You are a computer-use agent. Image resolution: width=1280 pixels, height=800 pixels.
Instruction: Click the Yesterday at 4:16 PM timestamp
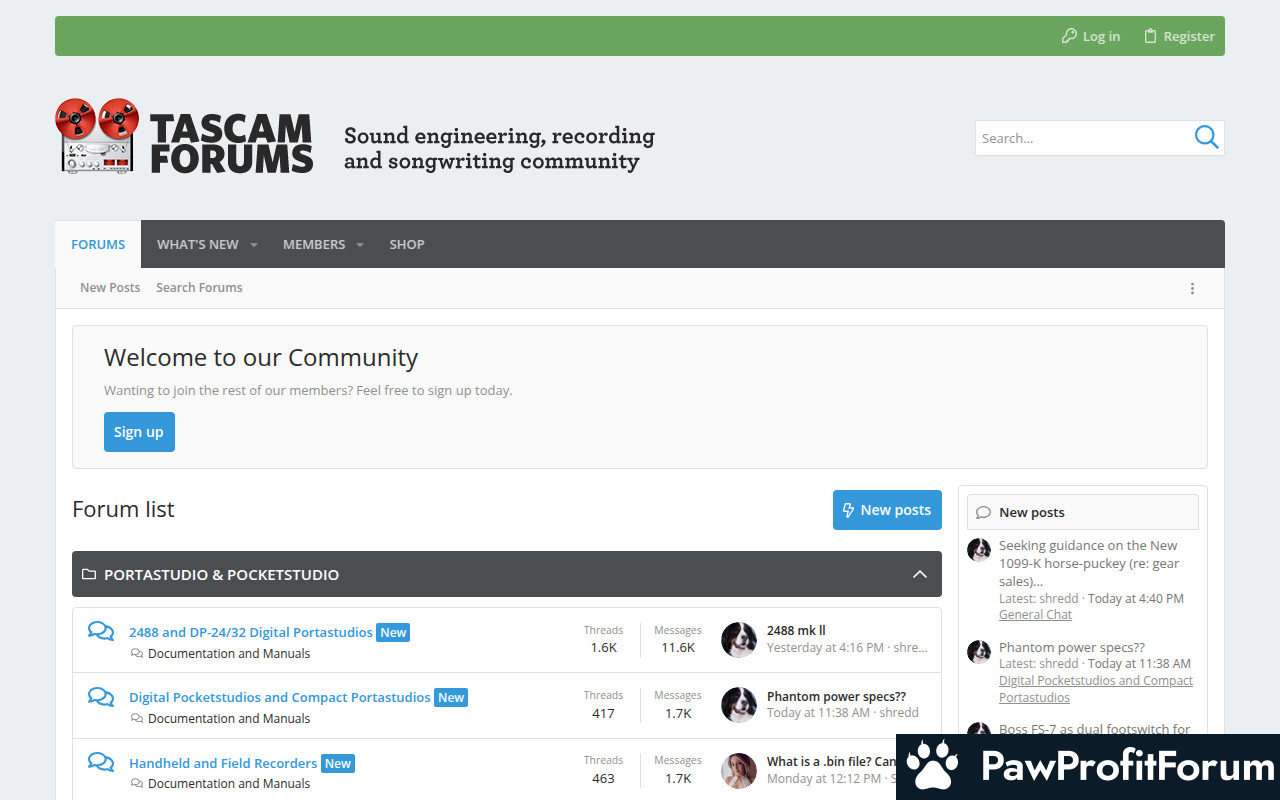(825, 648)
